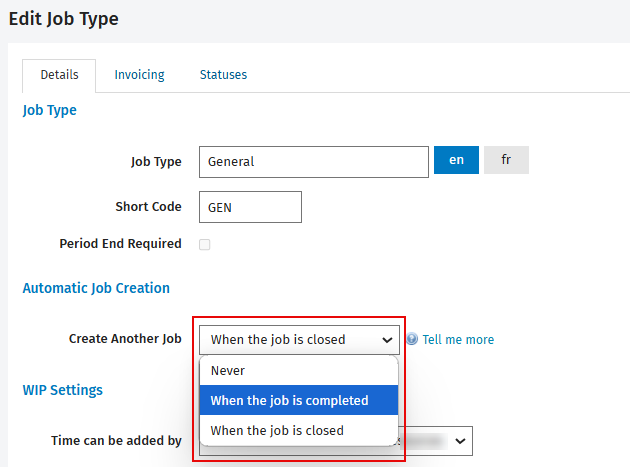Screen dimensions: 630x467
Task: Click the Edit Job Type page title
Action: (64, 19)
